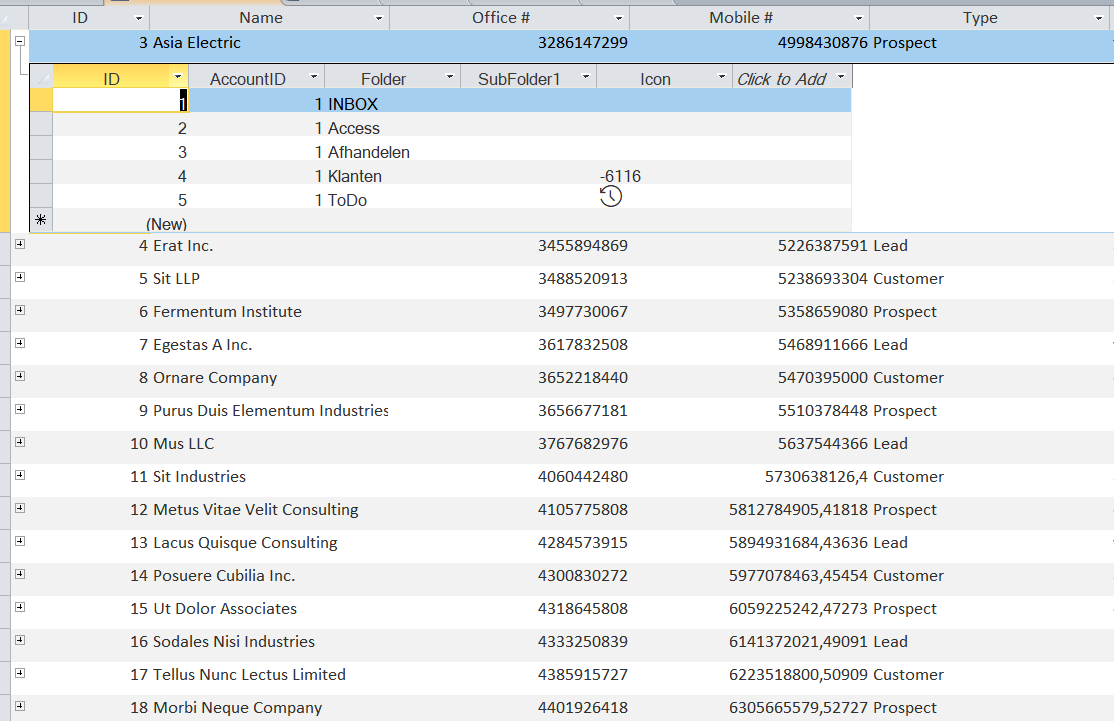Select all subdatasheet rows via corner selector

click(x=41, y=77)
